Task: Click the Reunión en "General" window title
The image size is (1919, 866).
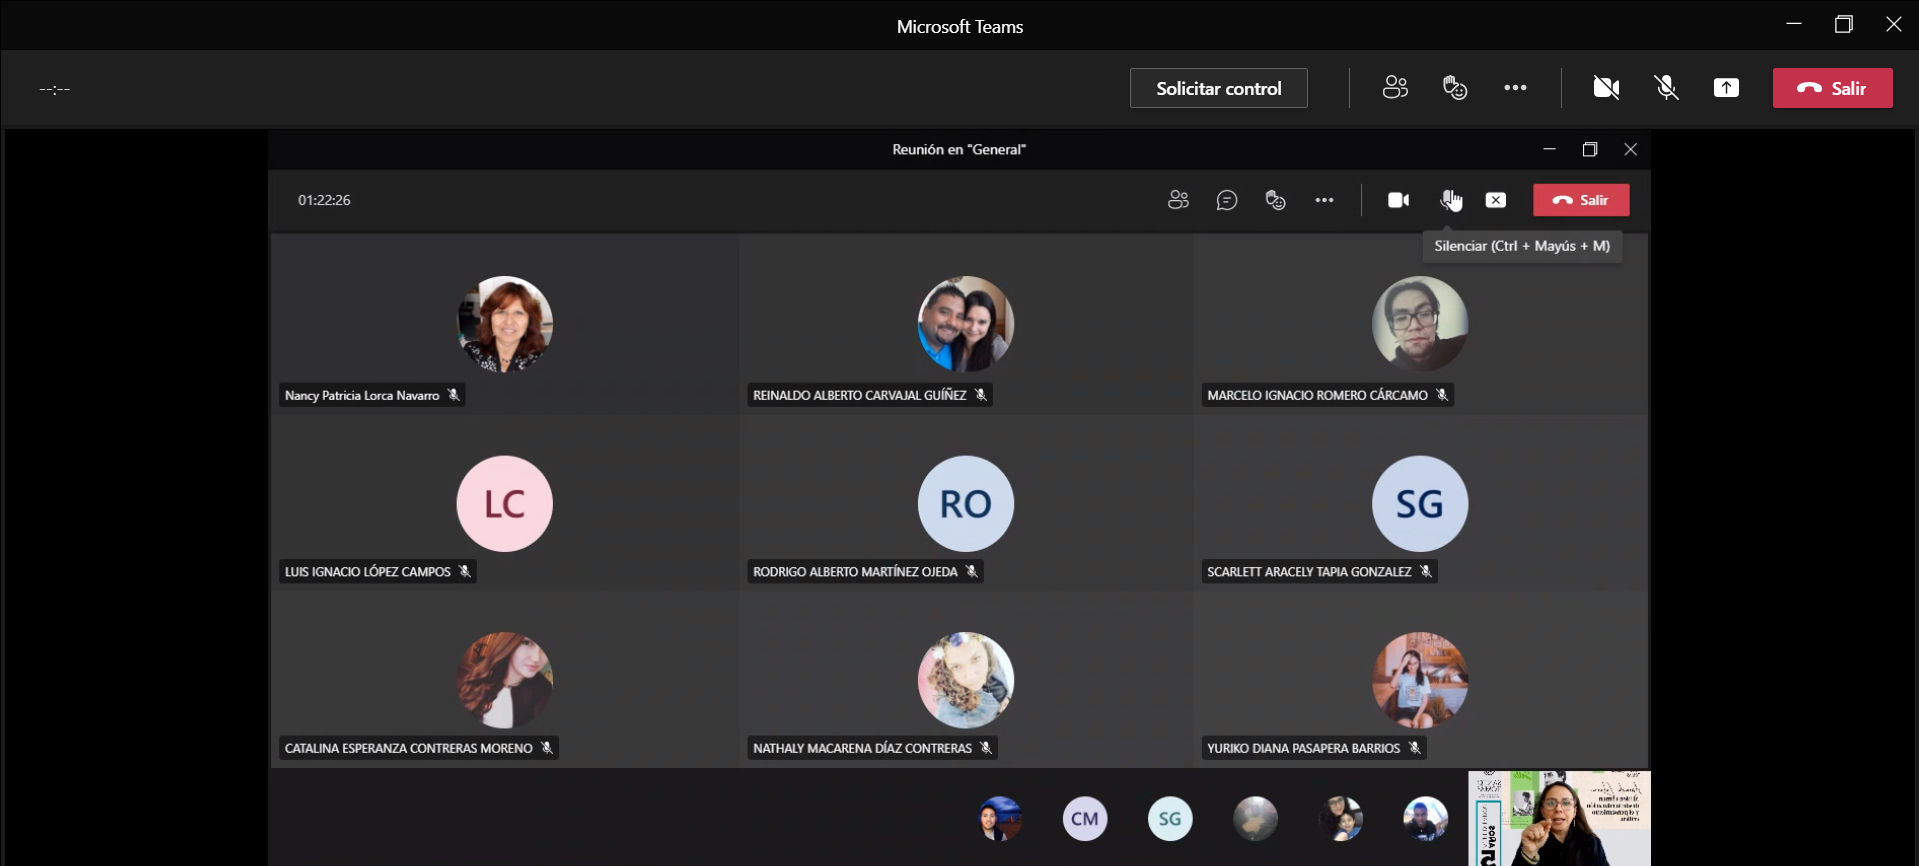Action: click(x=959, y=149)
